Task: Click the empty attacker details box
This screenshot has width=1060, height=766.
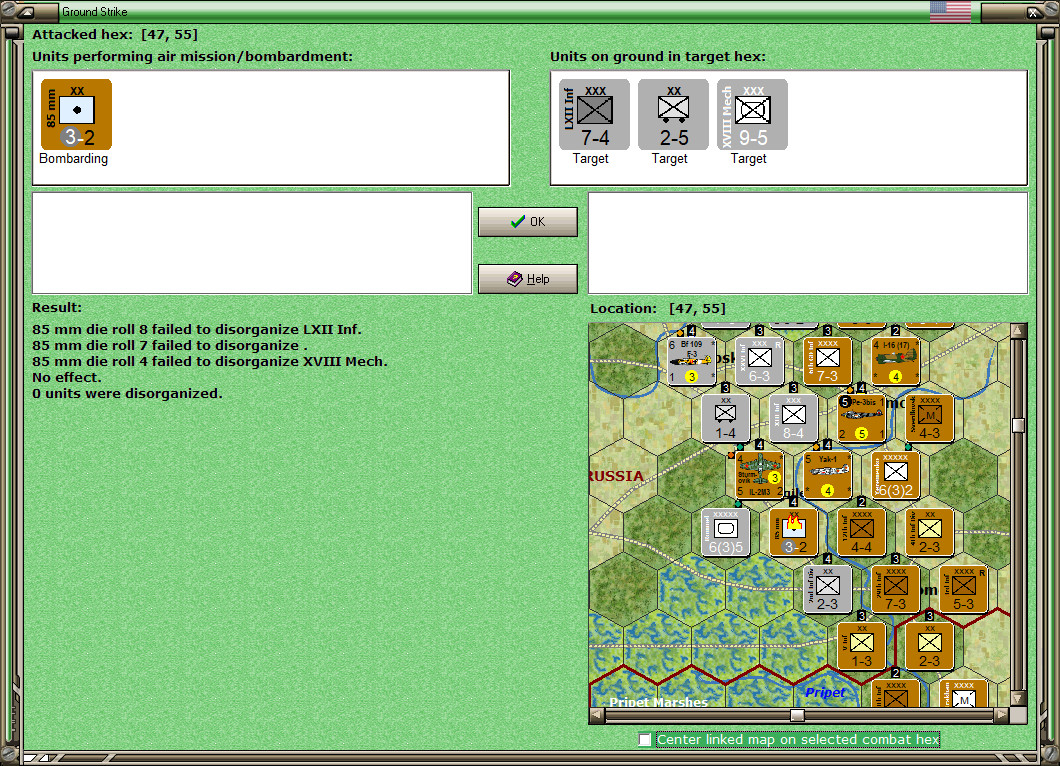Action: (252, 243)
